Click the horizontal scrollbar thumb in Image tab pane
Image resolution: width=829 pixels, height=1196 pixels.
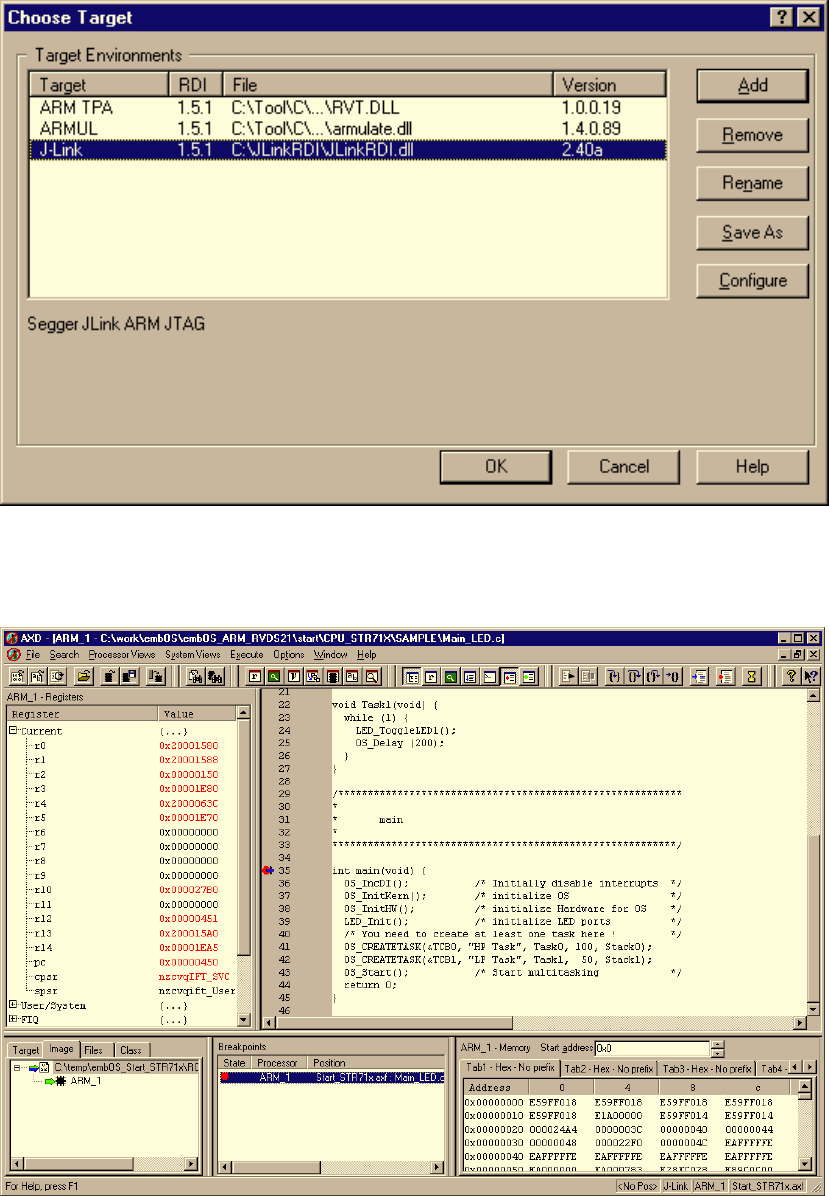[x=77, y=1164]
